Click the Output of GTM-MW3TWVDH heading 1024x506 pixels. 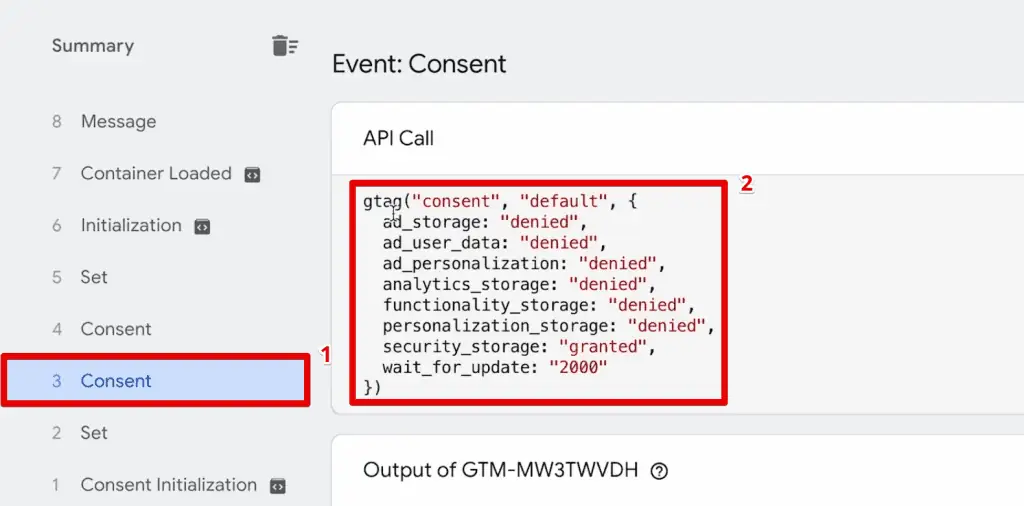coord(500,470)
